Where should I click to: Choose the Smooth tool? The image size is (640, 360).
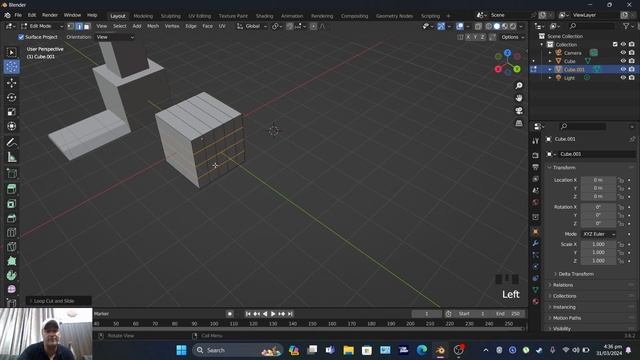[x=11, y=289]
